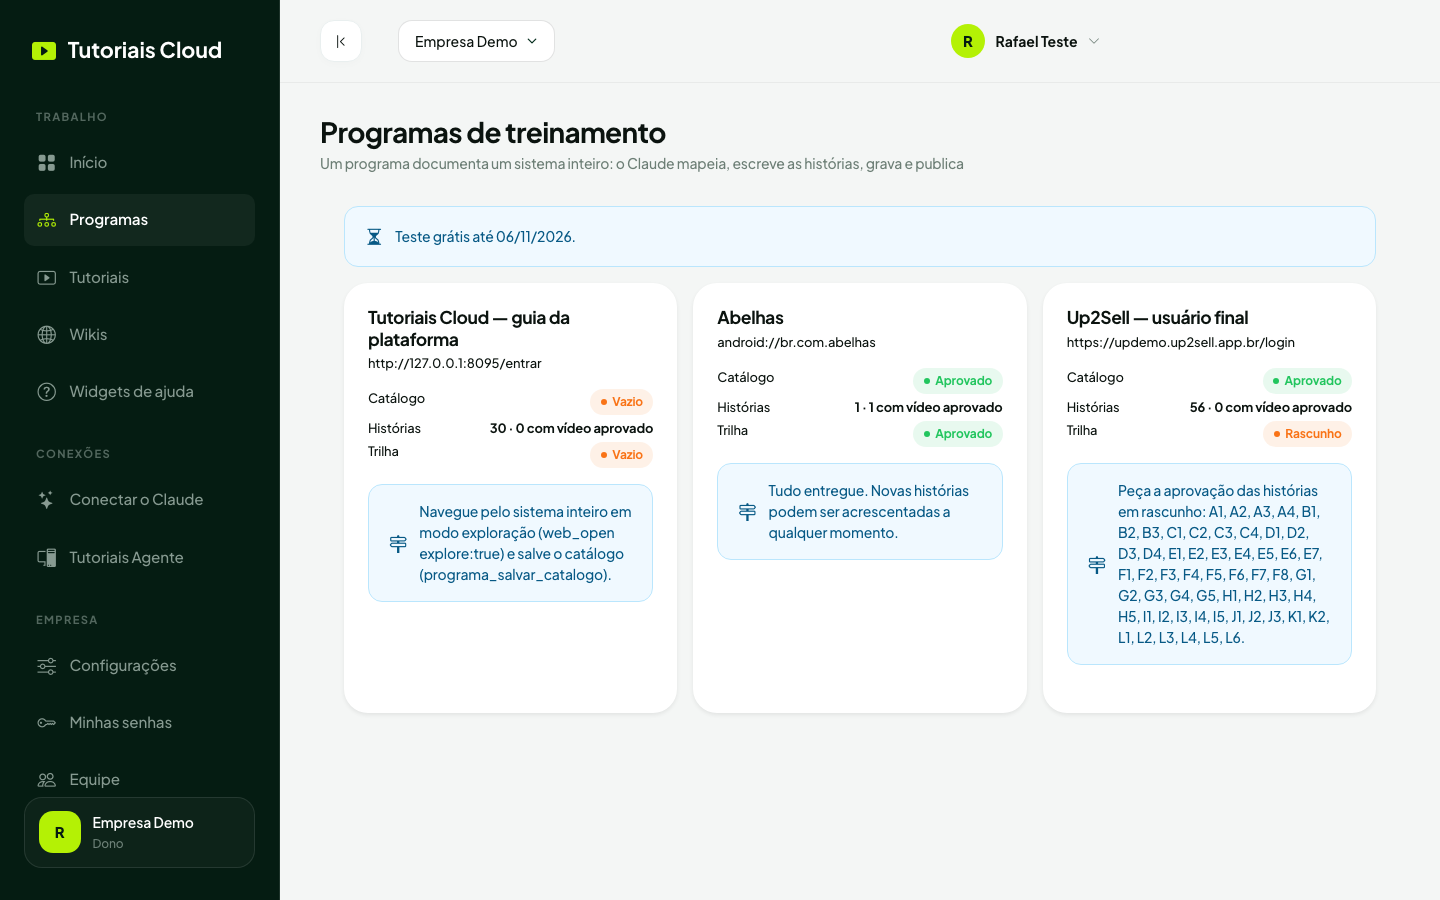Viewport: 1440px width, 900px height.
Task: Click Trilha Vazio badge in first card
Action: coord(621,455)
